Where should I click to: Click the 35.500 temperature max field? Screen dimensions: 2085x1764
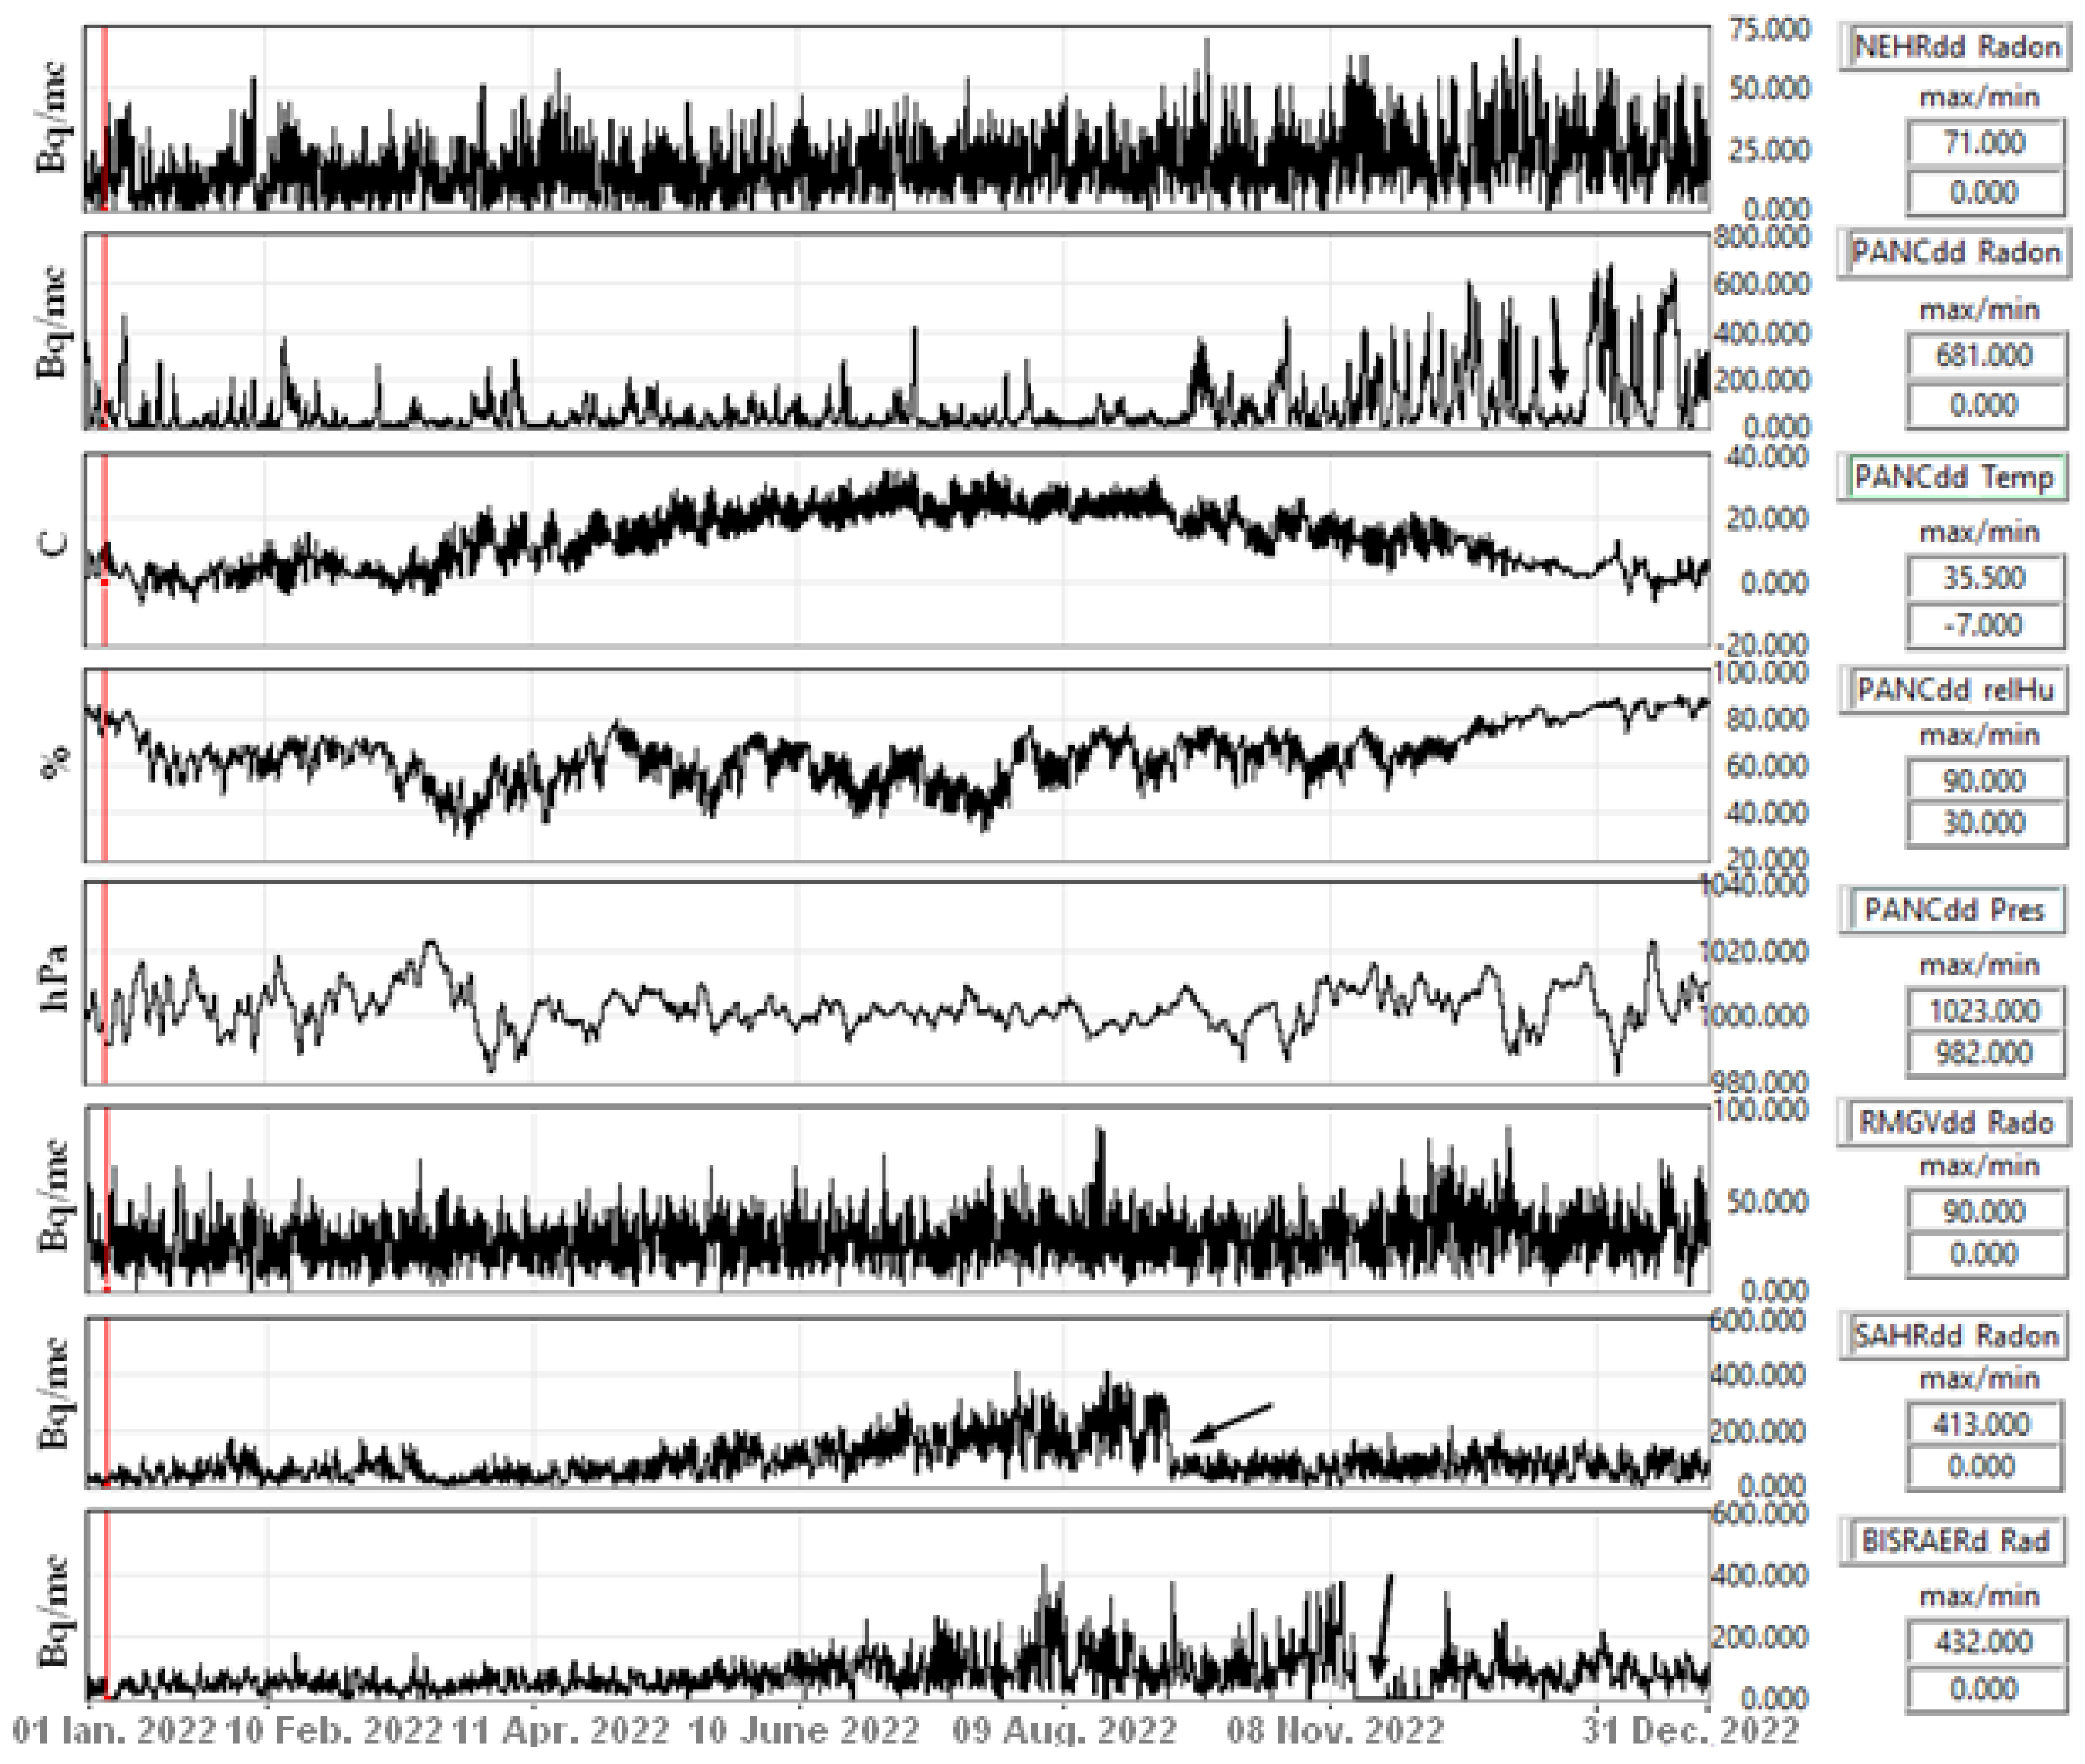[1984, 578]
